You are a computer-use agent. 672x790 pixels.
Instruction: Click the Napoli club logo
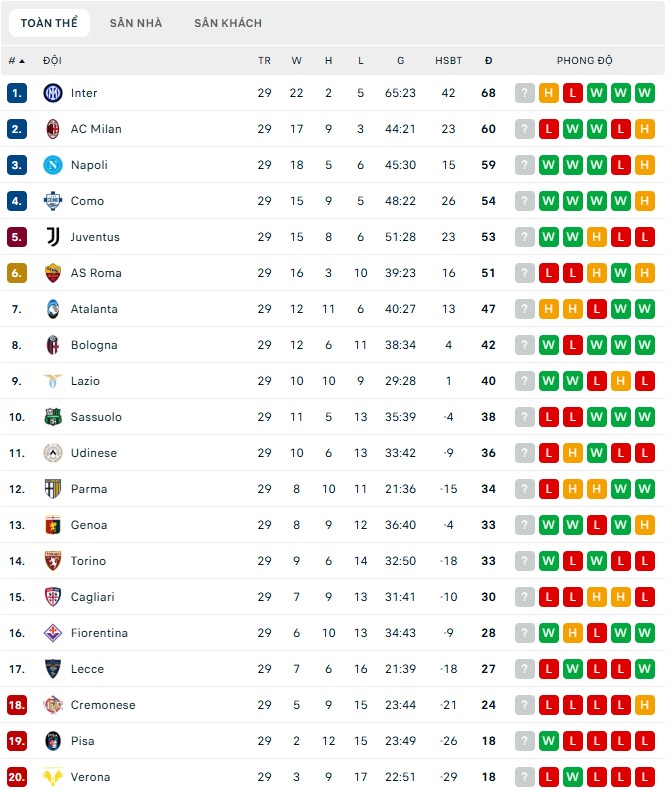[x=53, y=165]
